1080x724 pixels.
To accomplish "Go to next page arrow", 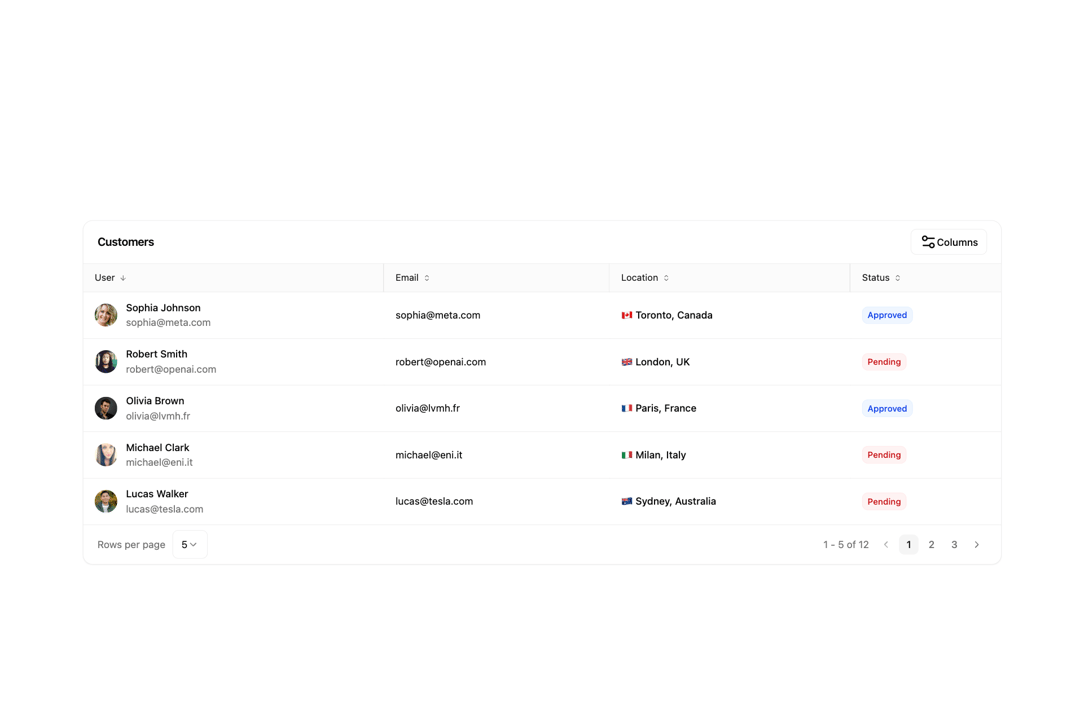I will (977, 545).
